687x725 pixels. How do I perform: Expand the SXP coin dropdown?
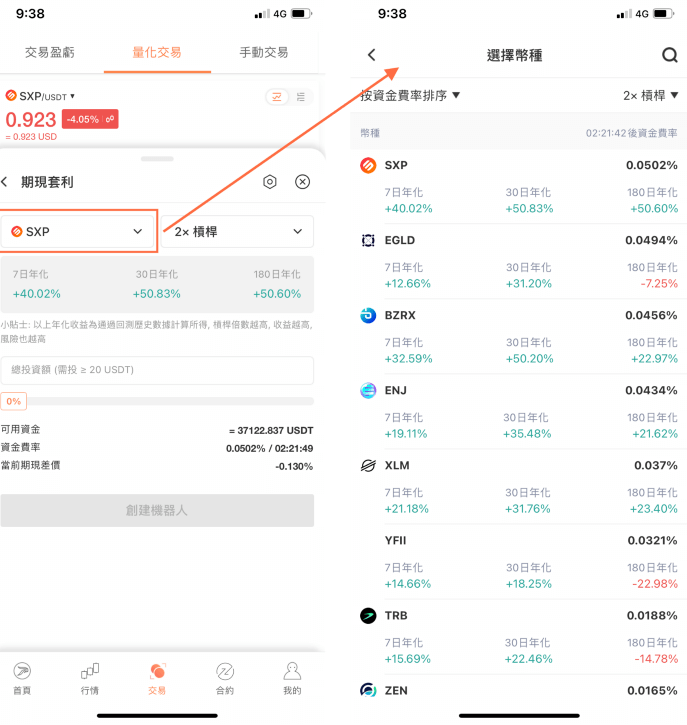click(78, 231)
